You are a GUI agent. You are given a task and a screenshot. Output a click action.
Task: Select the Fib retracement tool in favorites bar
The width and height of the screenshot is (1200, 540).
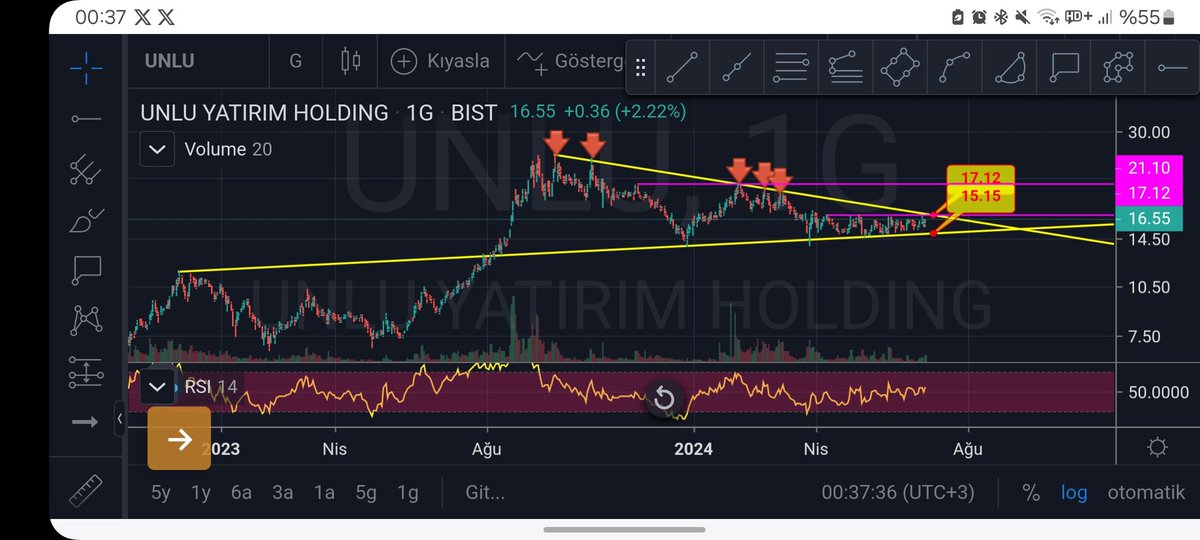[791, 67]
